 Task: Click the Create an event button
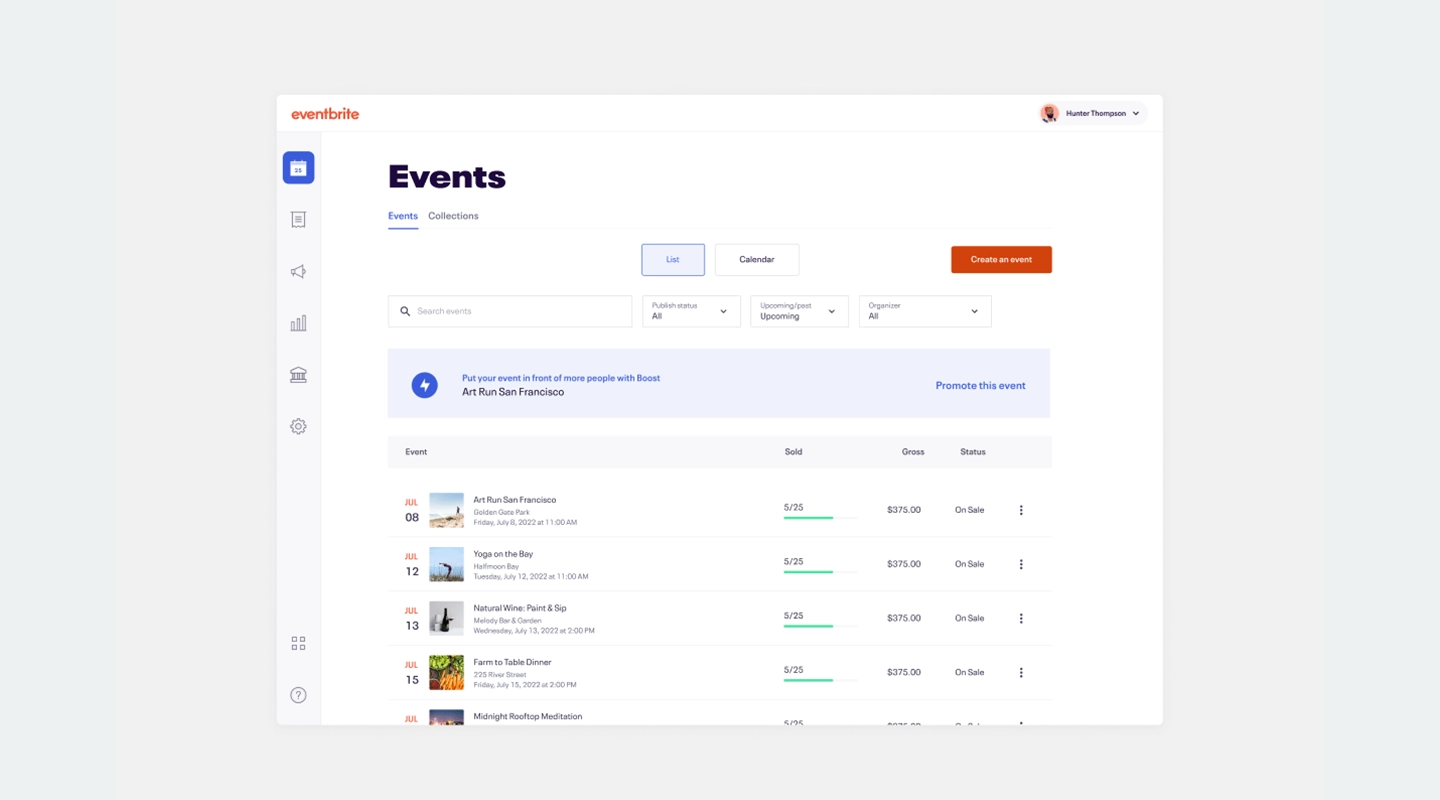(x=1001, y=259)
